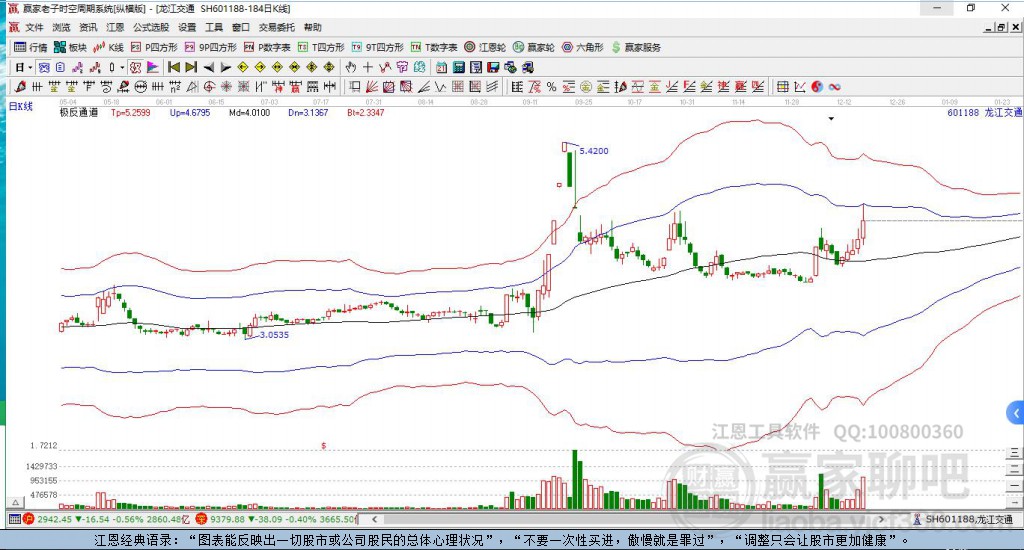The image size is (1024, 550).
Task: Click first yellow diamond left-arrow icon
Action: click(243, 67)
